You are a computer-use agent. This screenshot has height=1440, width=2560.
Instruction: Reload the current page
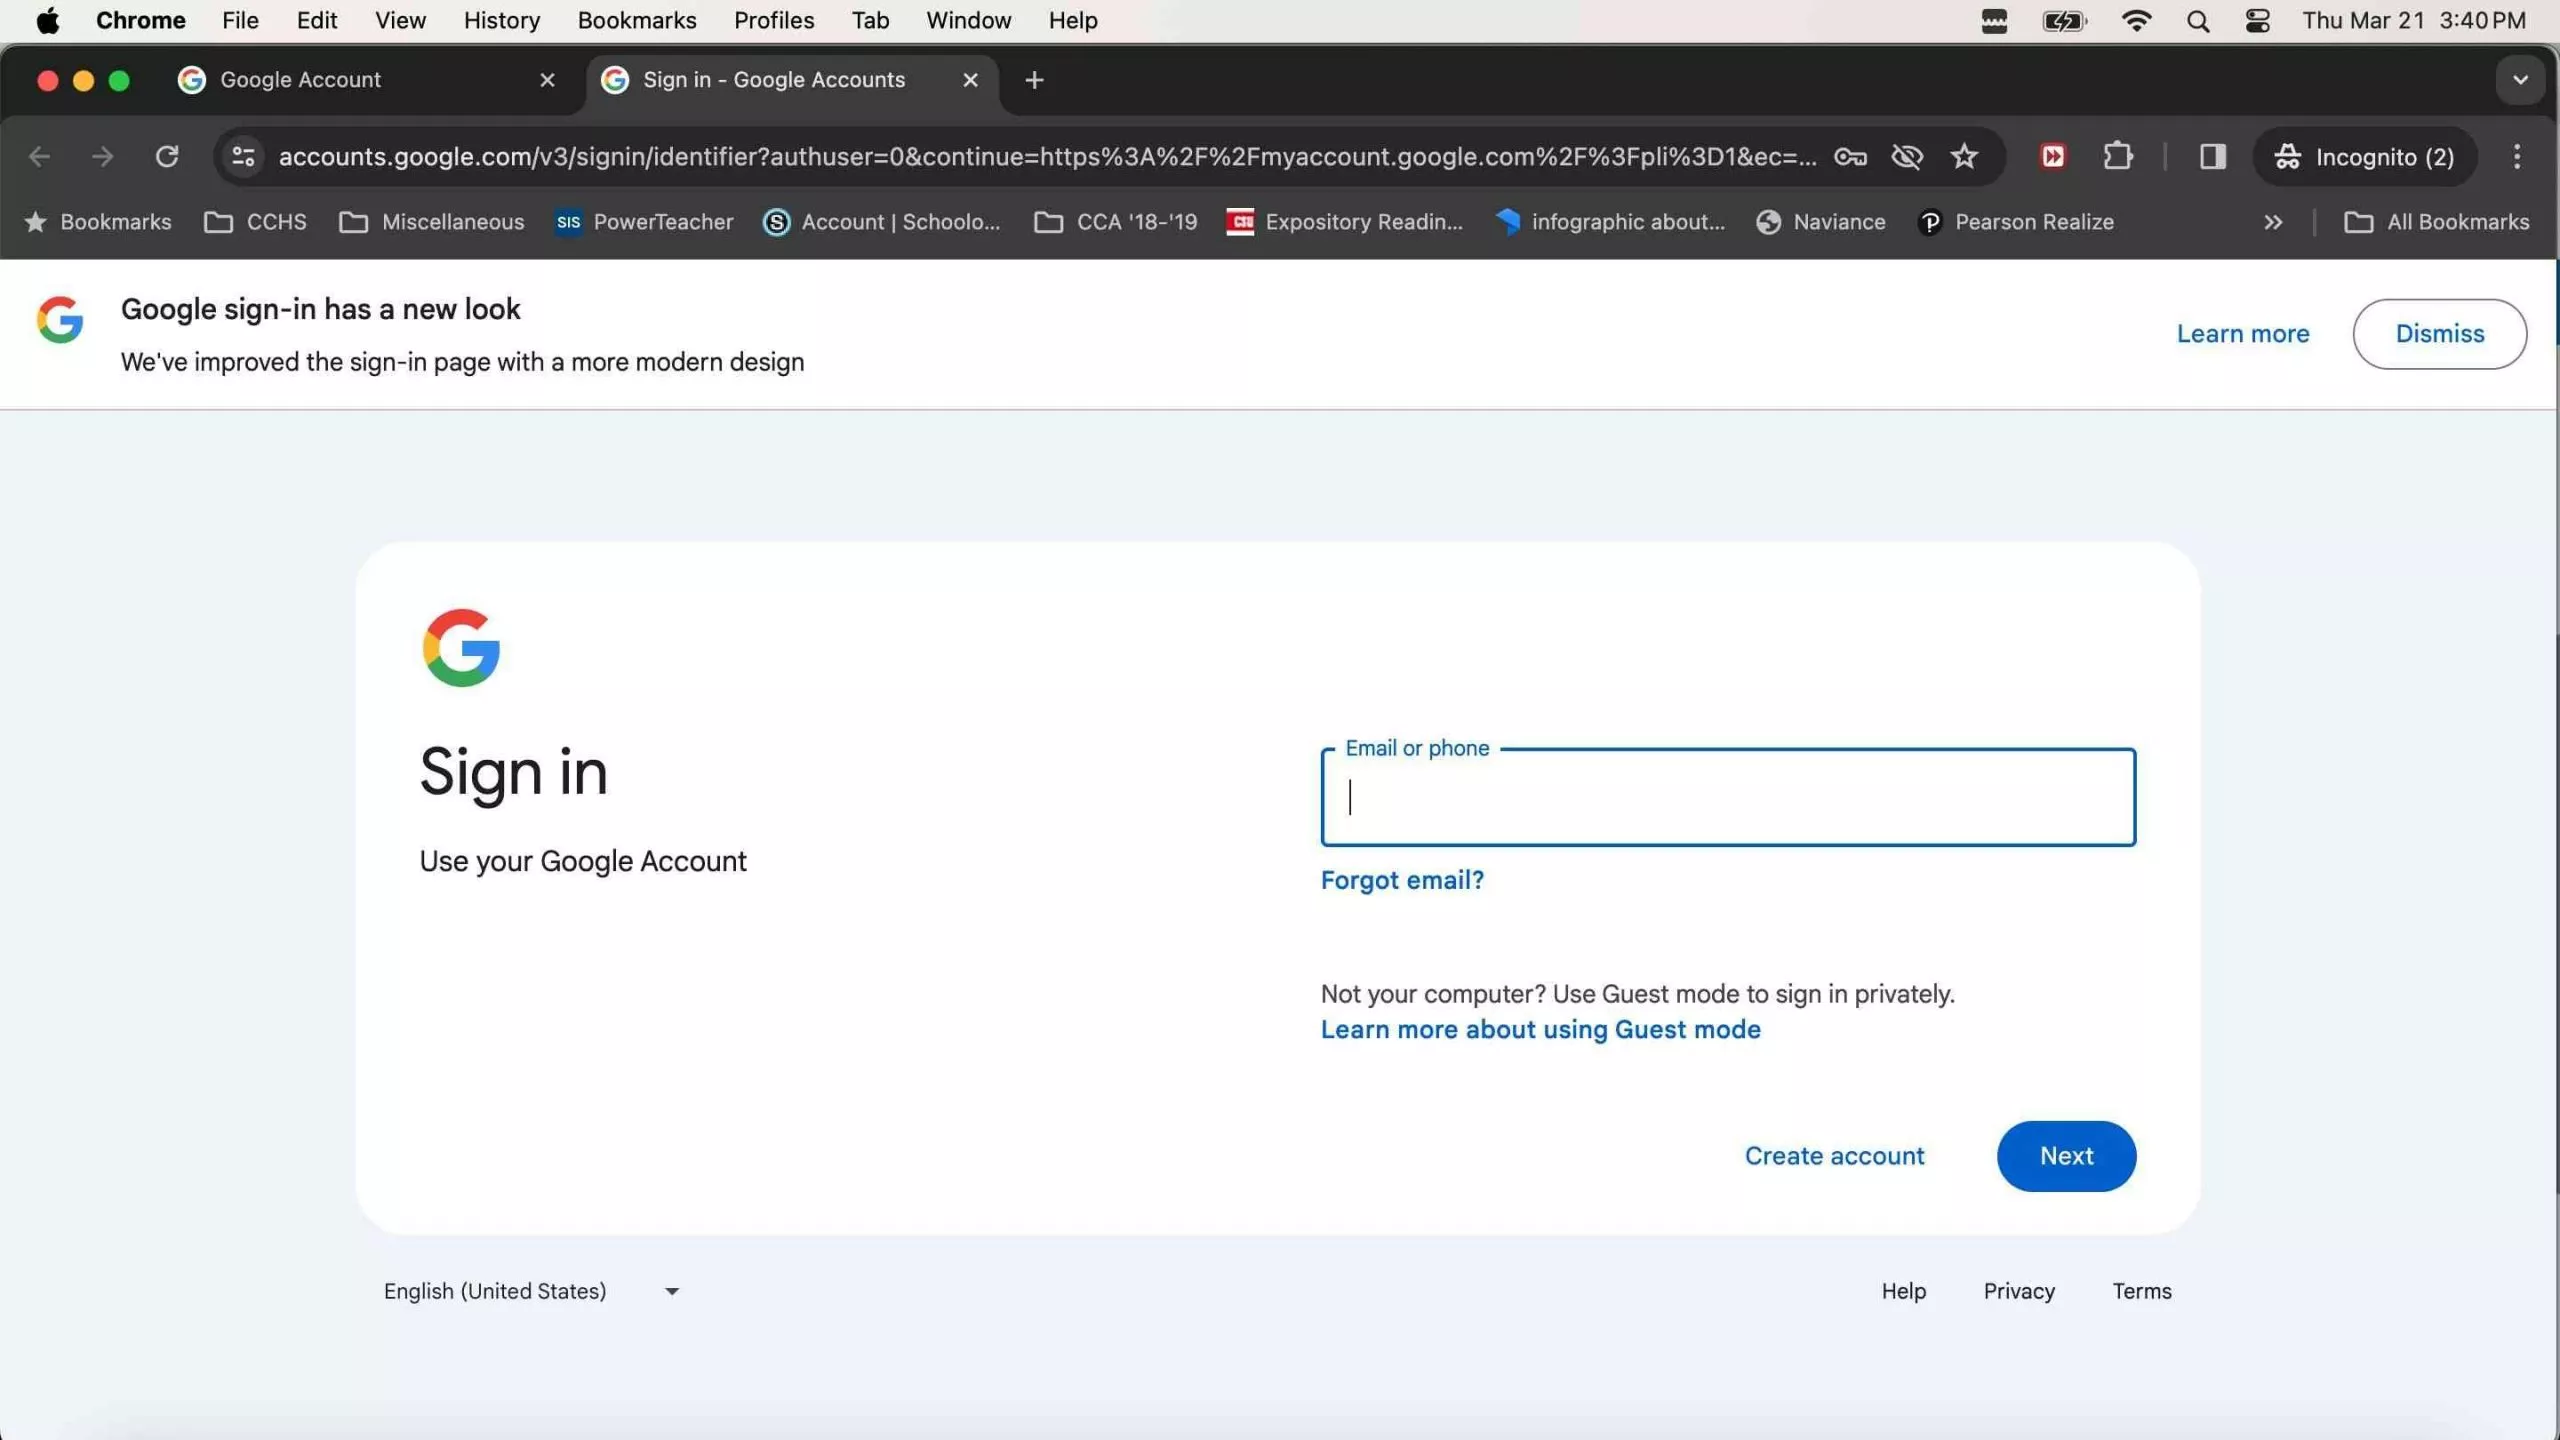pyautogui.click(x=168, y=156)
